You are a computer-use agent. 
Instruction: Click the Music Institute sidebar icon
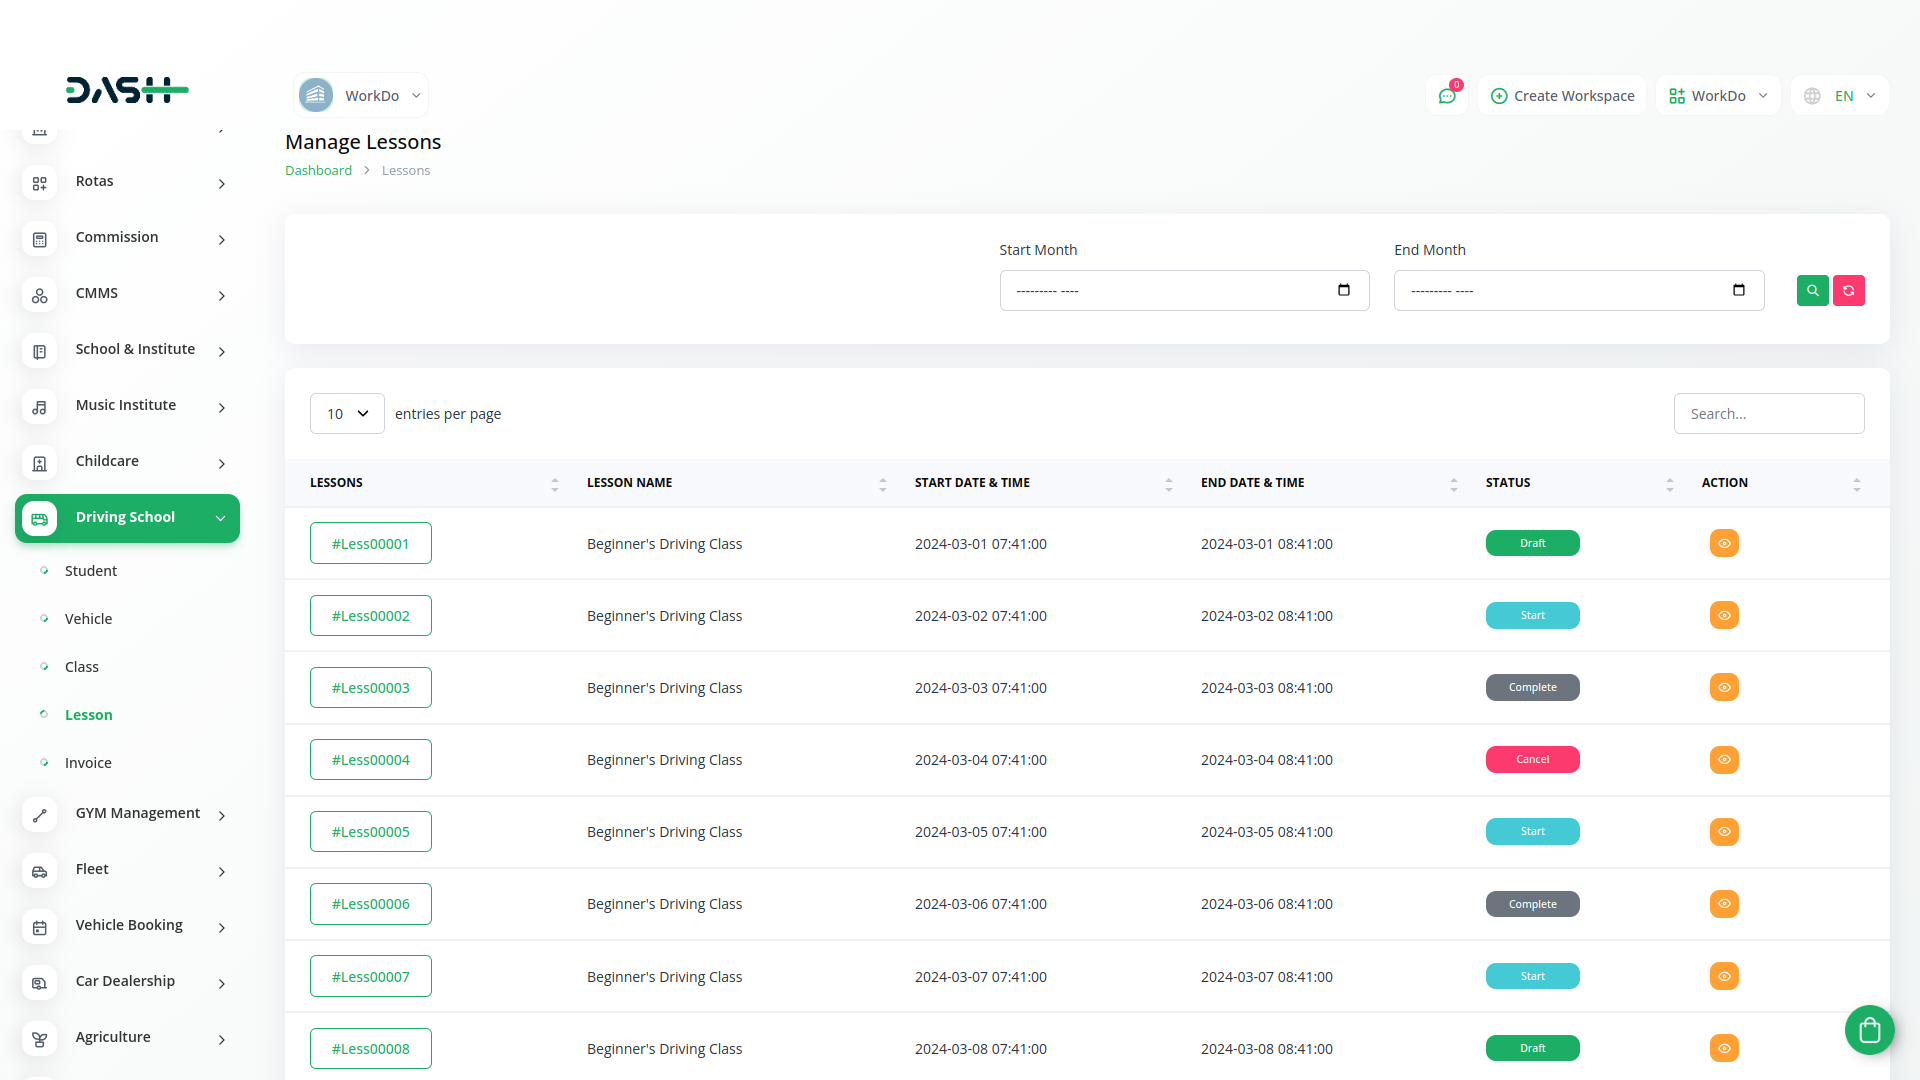(40, 407)
